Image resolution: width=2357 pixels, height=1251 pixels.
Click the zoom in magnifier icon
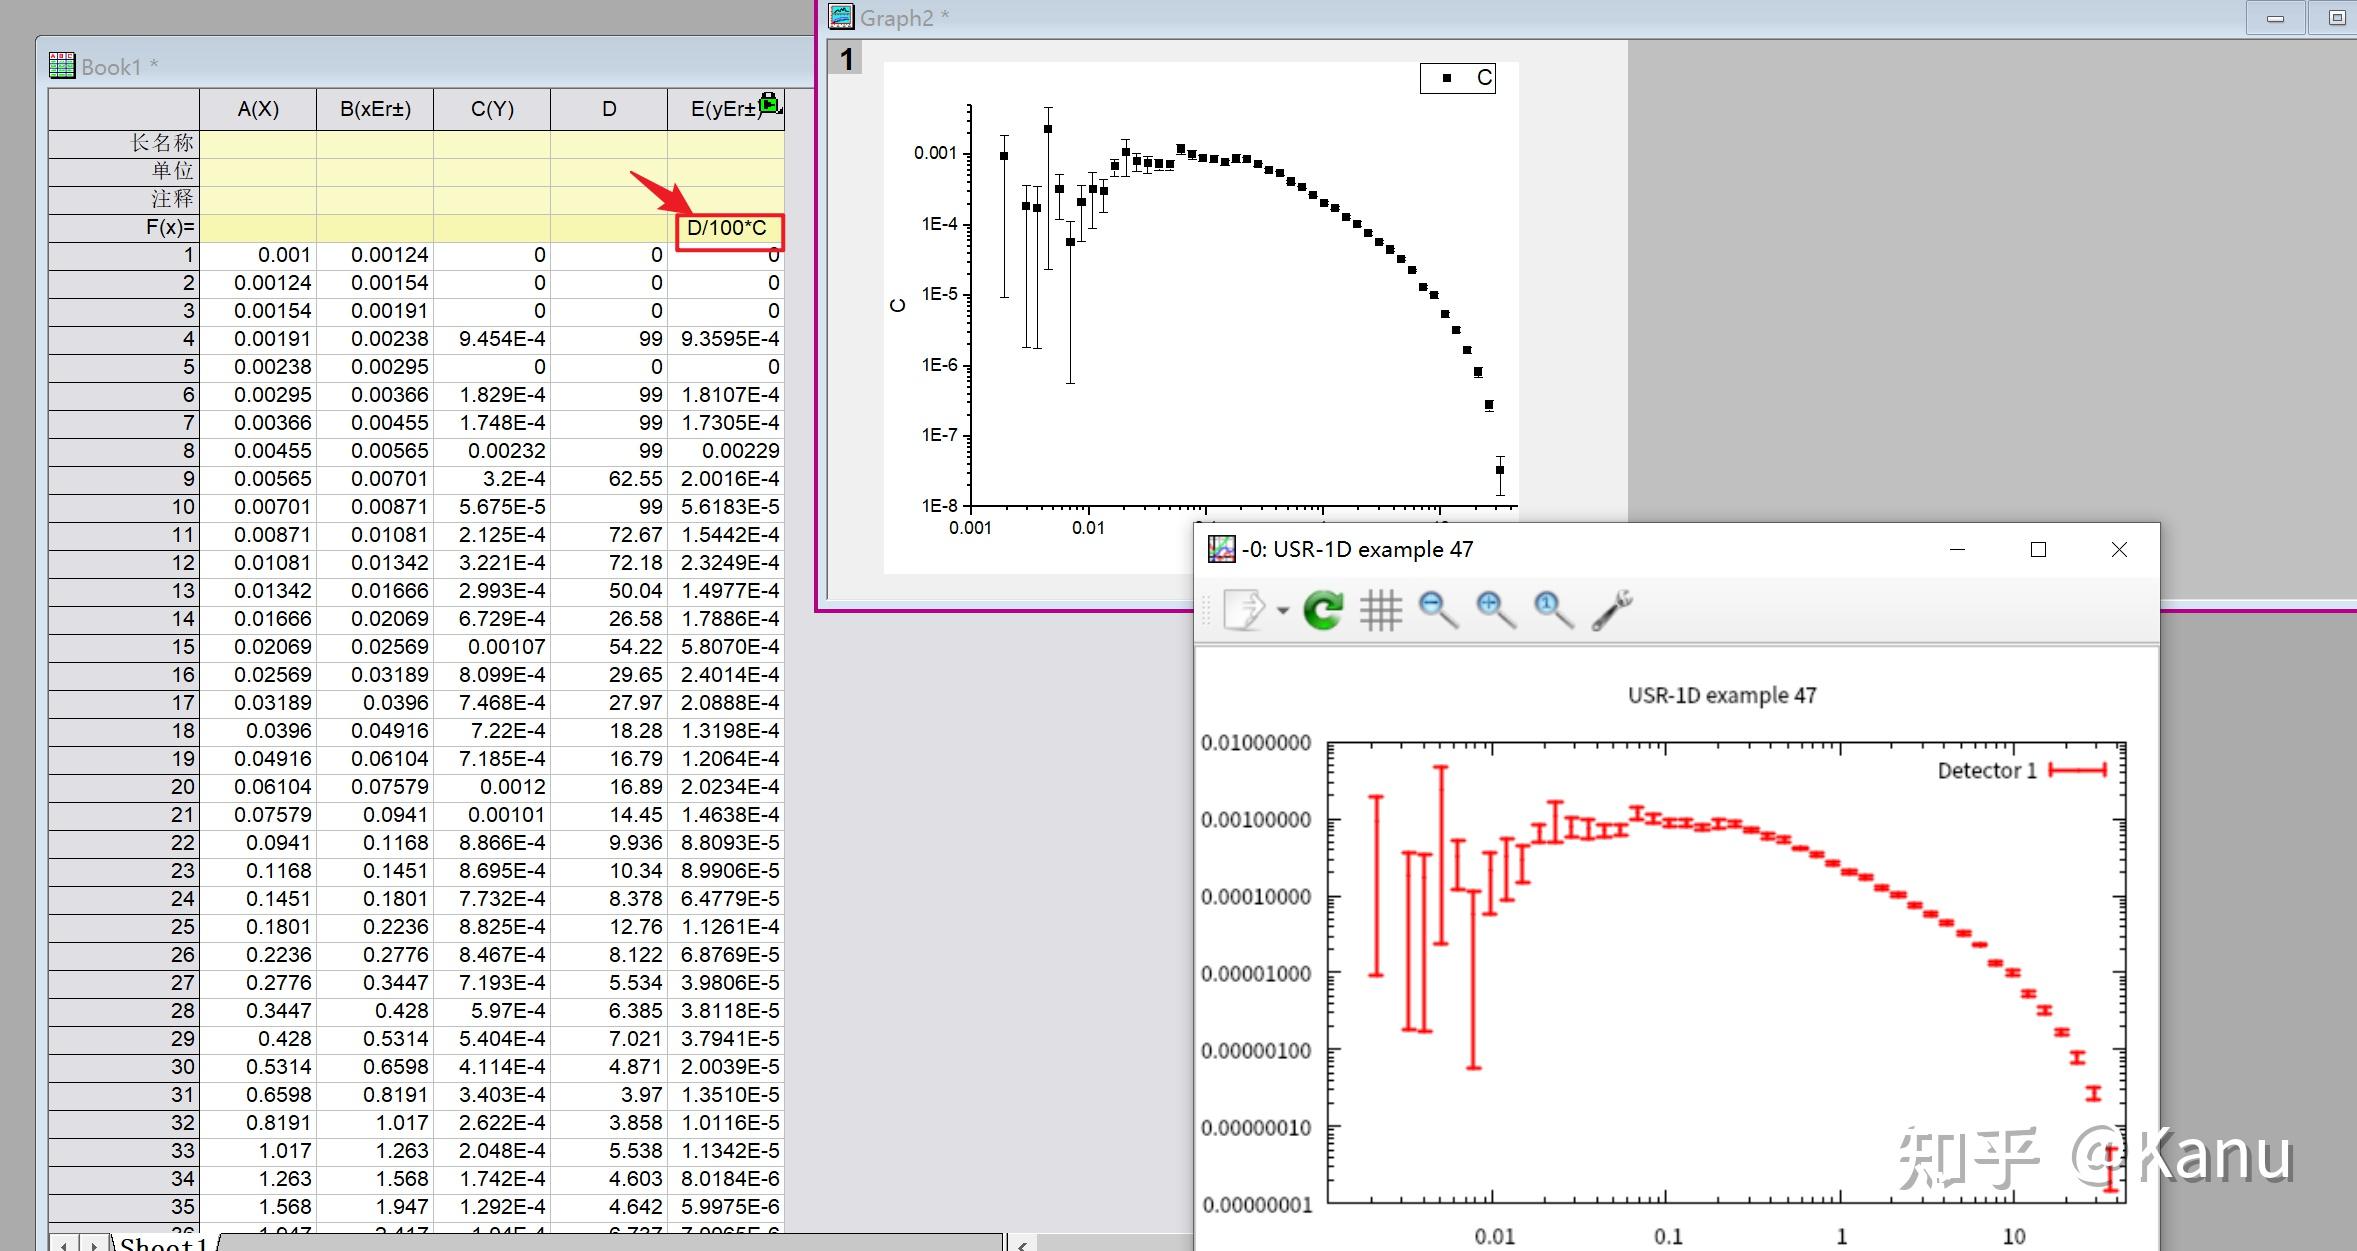point(1496,609)
